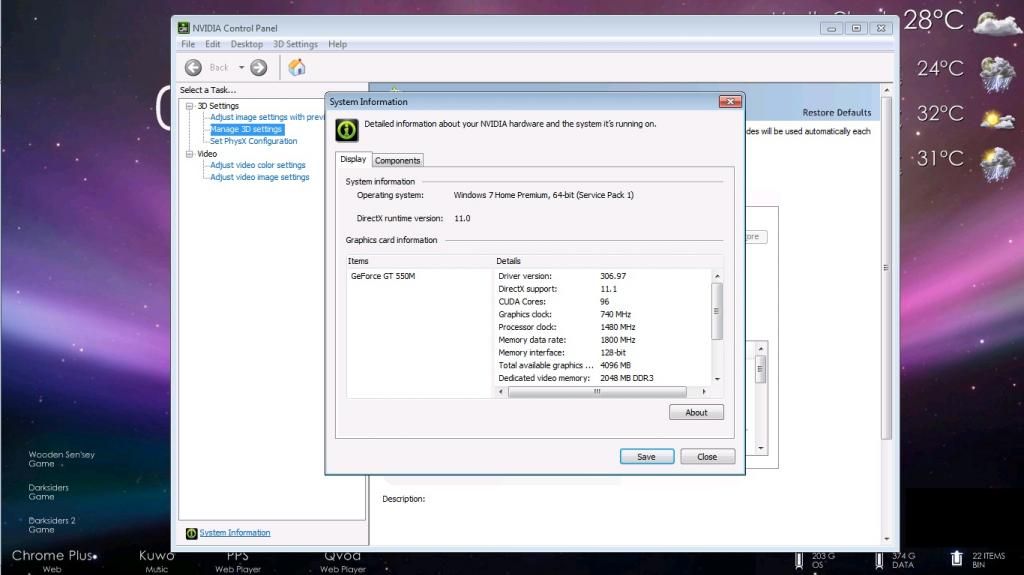Collapse the Video tree node

point(188,154)
